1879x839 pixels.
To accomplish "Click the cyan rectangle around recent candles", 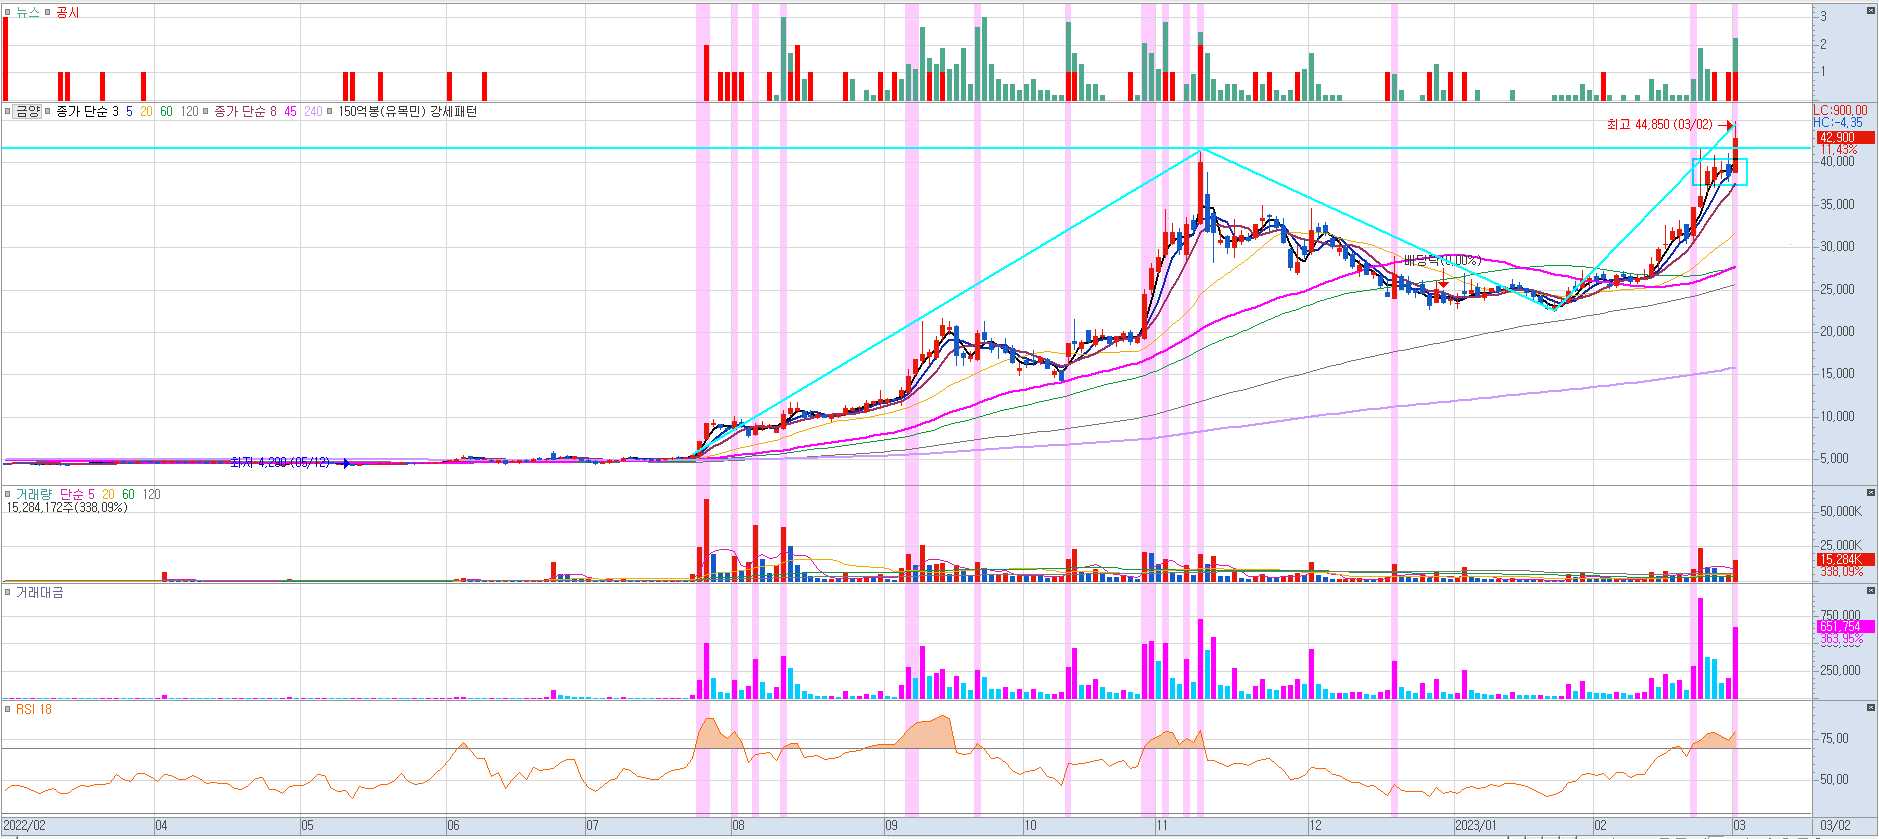I will [x=1720, y=172].
